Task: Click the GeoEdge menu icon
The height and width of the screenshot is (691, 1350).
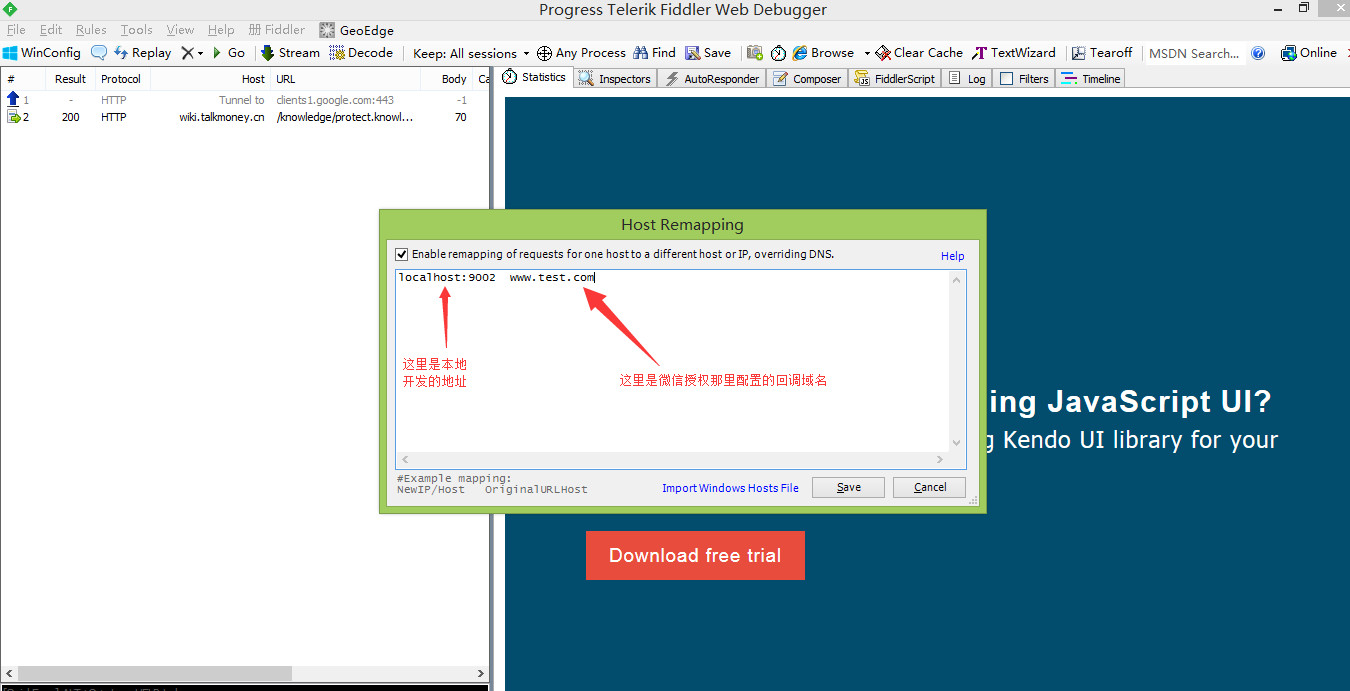Action: click(x=327, y=30)
